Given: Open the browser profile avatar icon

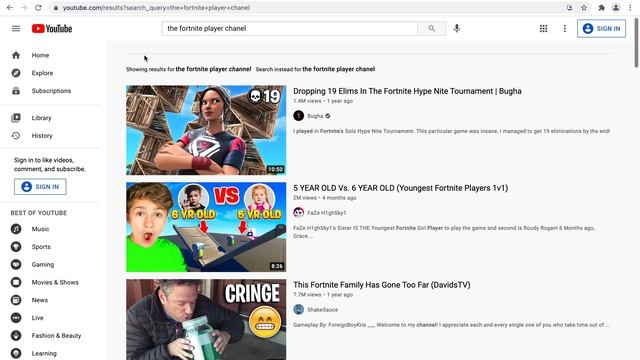Looking at the screenshot, I should click(x=616, y=7).
